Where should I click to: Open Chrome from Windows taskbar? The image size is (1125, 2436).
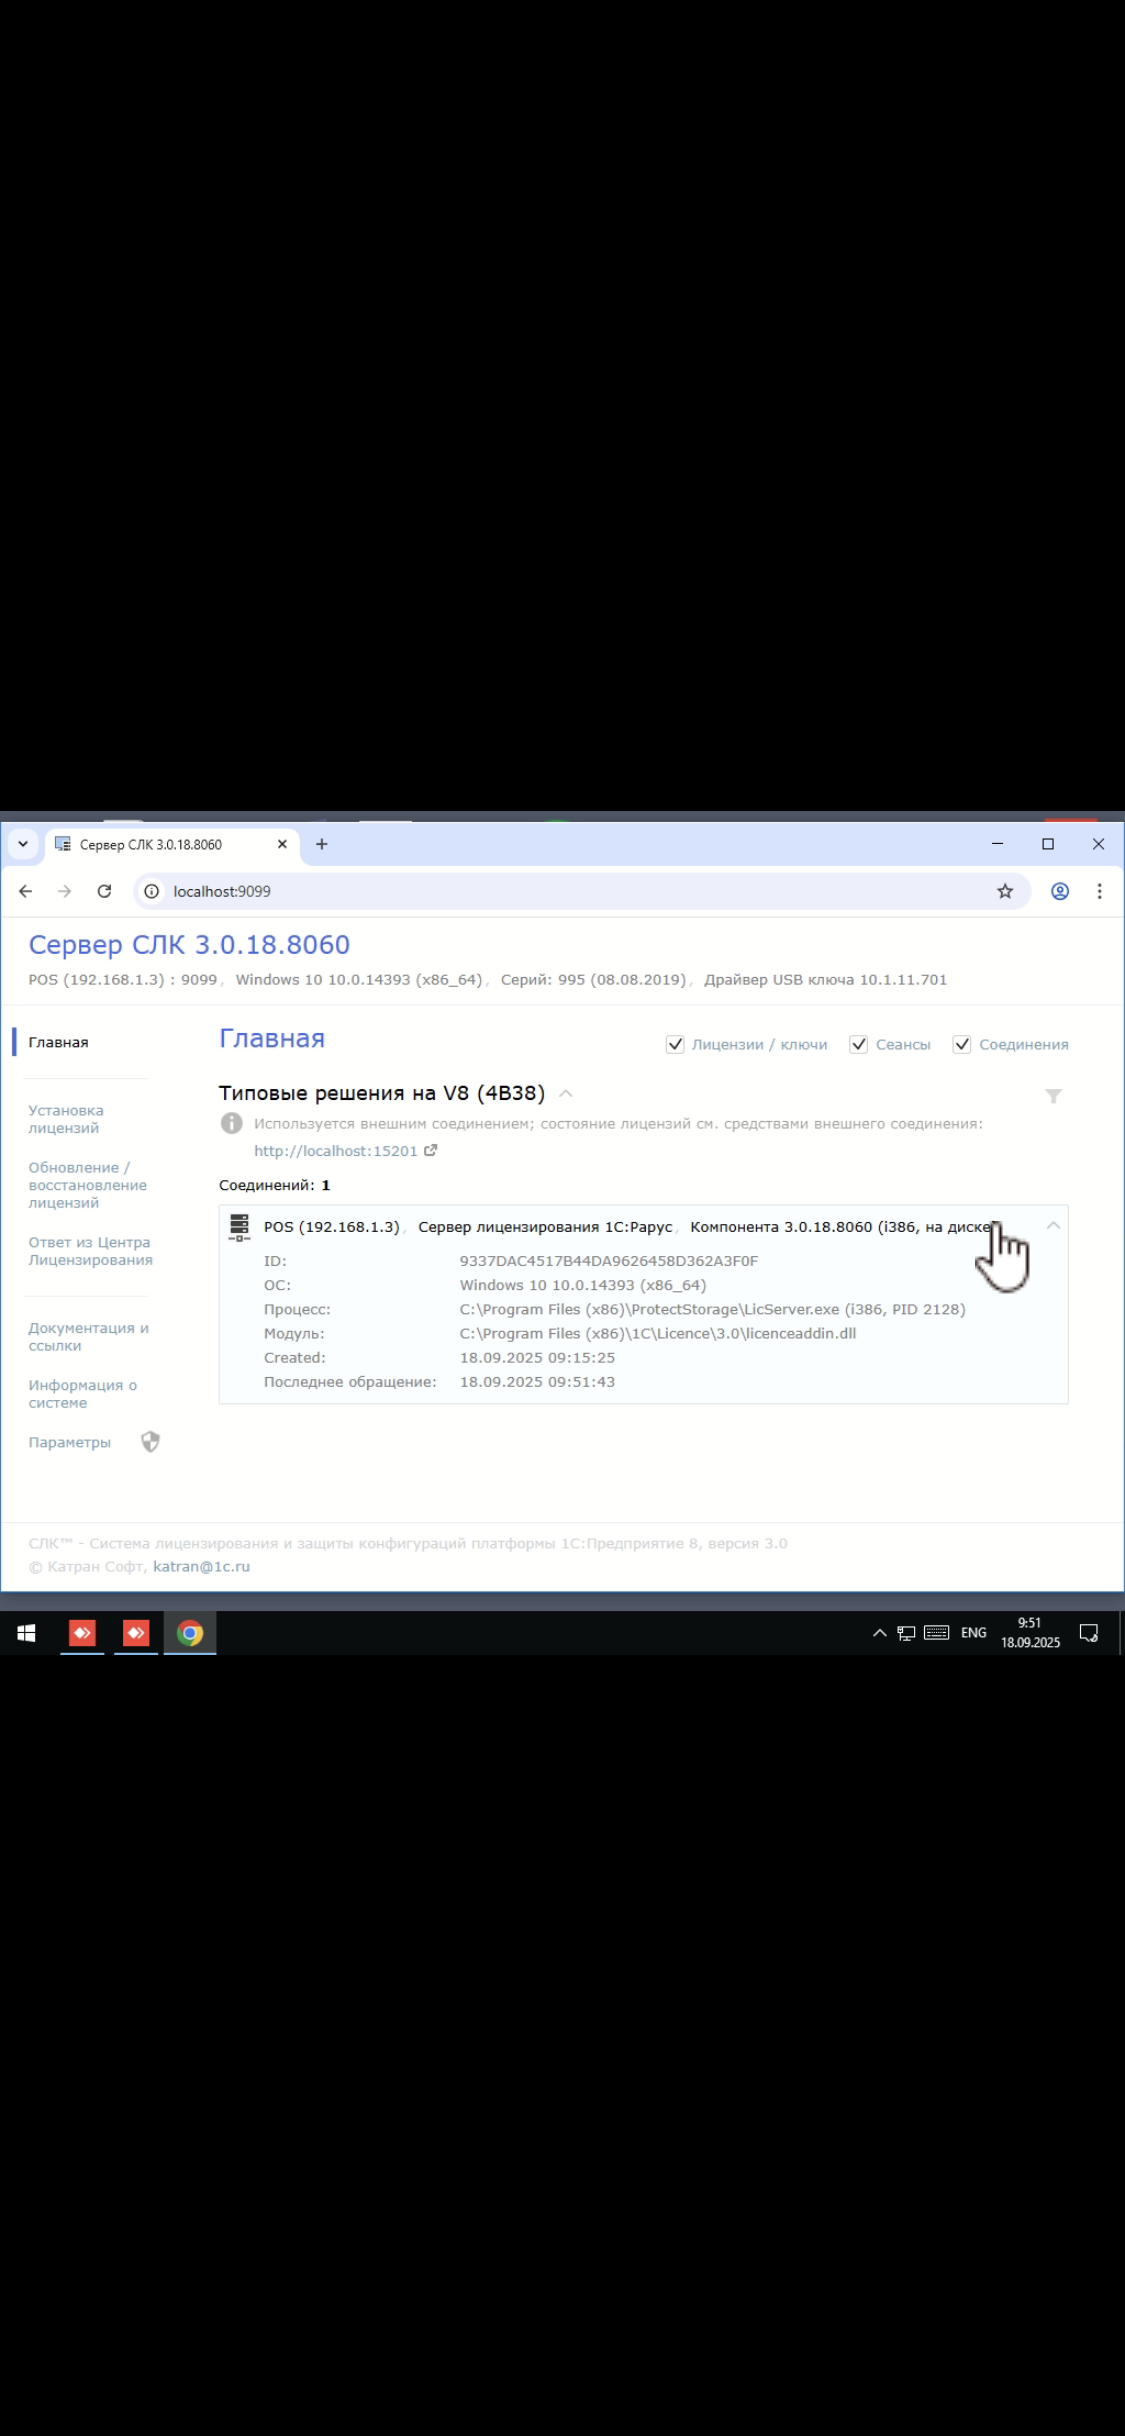(190, 1633)
